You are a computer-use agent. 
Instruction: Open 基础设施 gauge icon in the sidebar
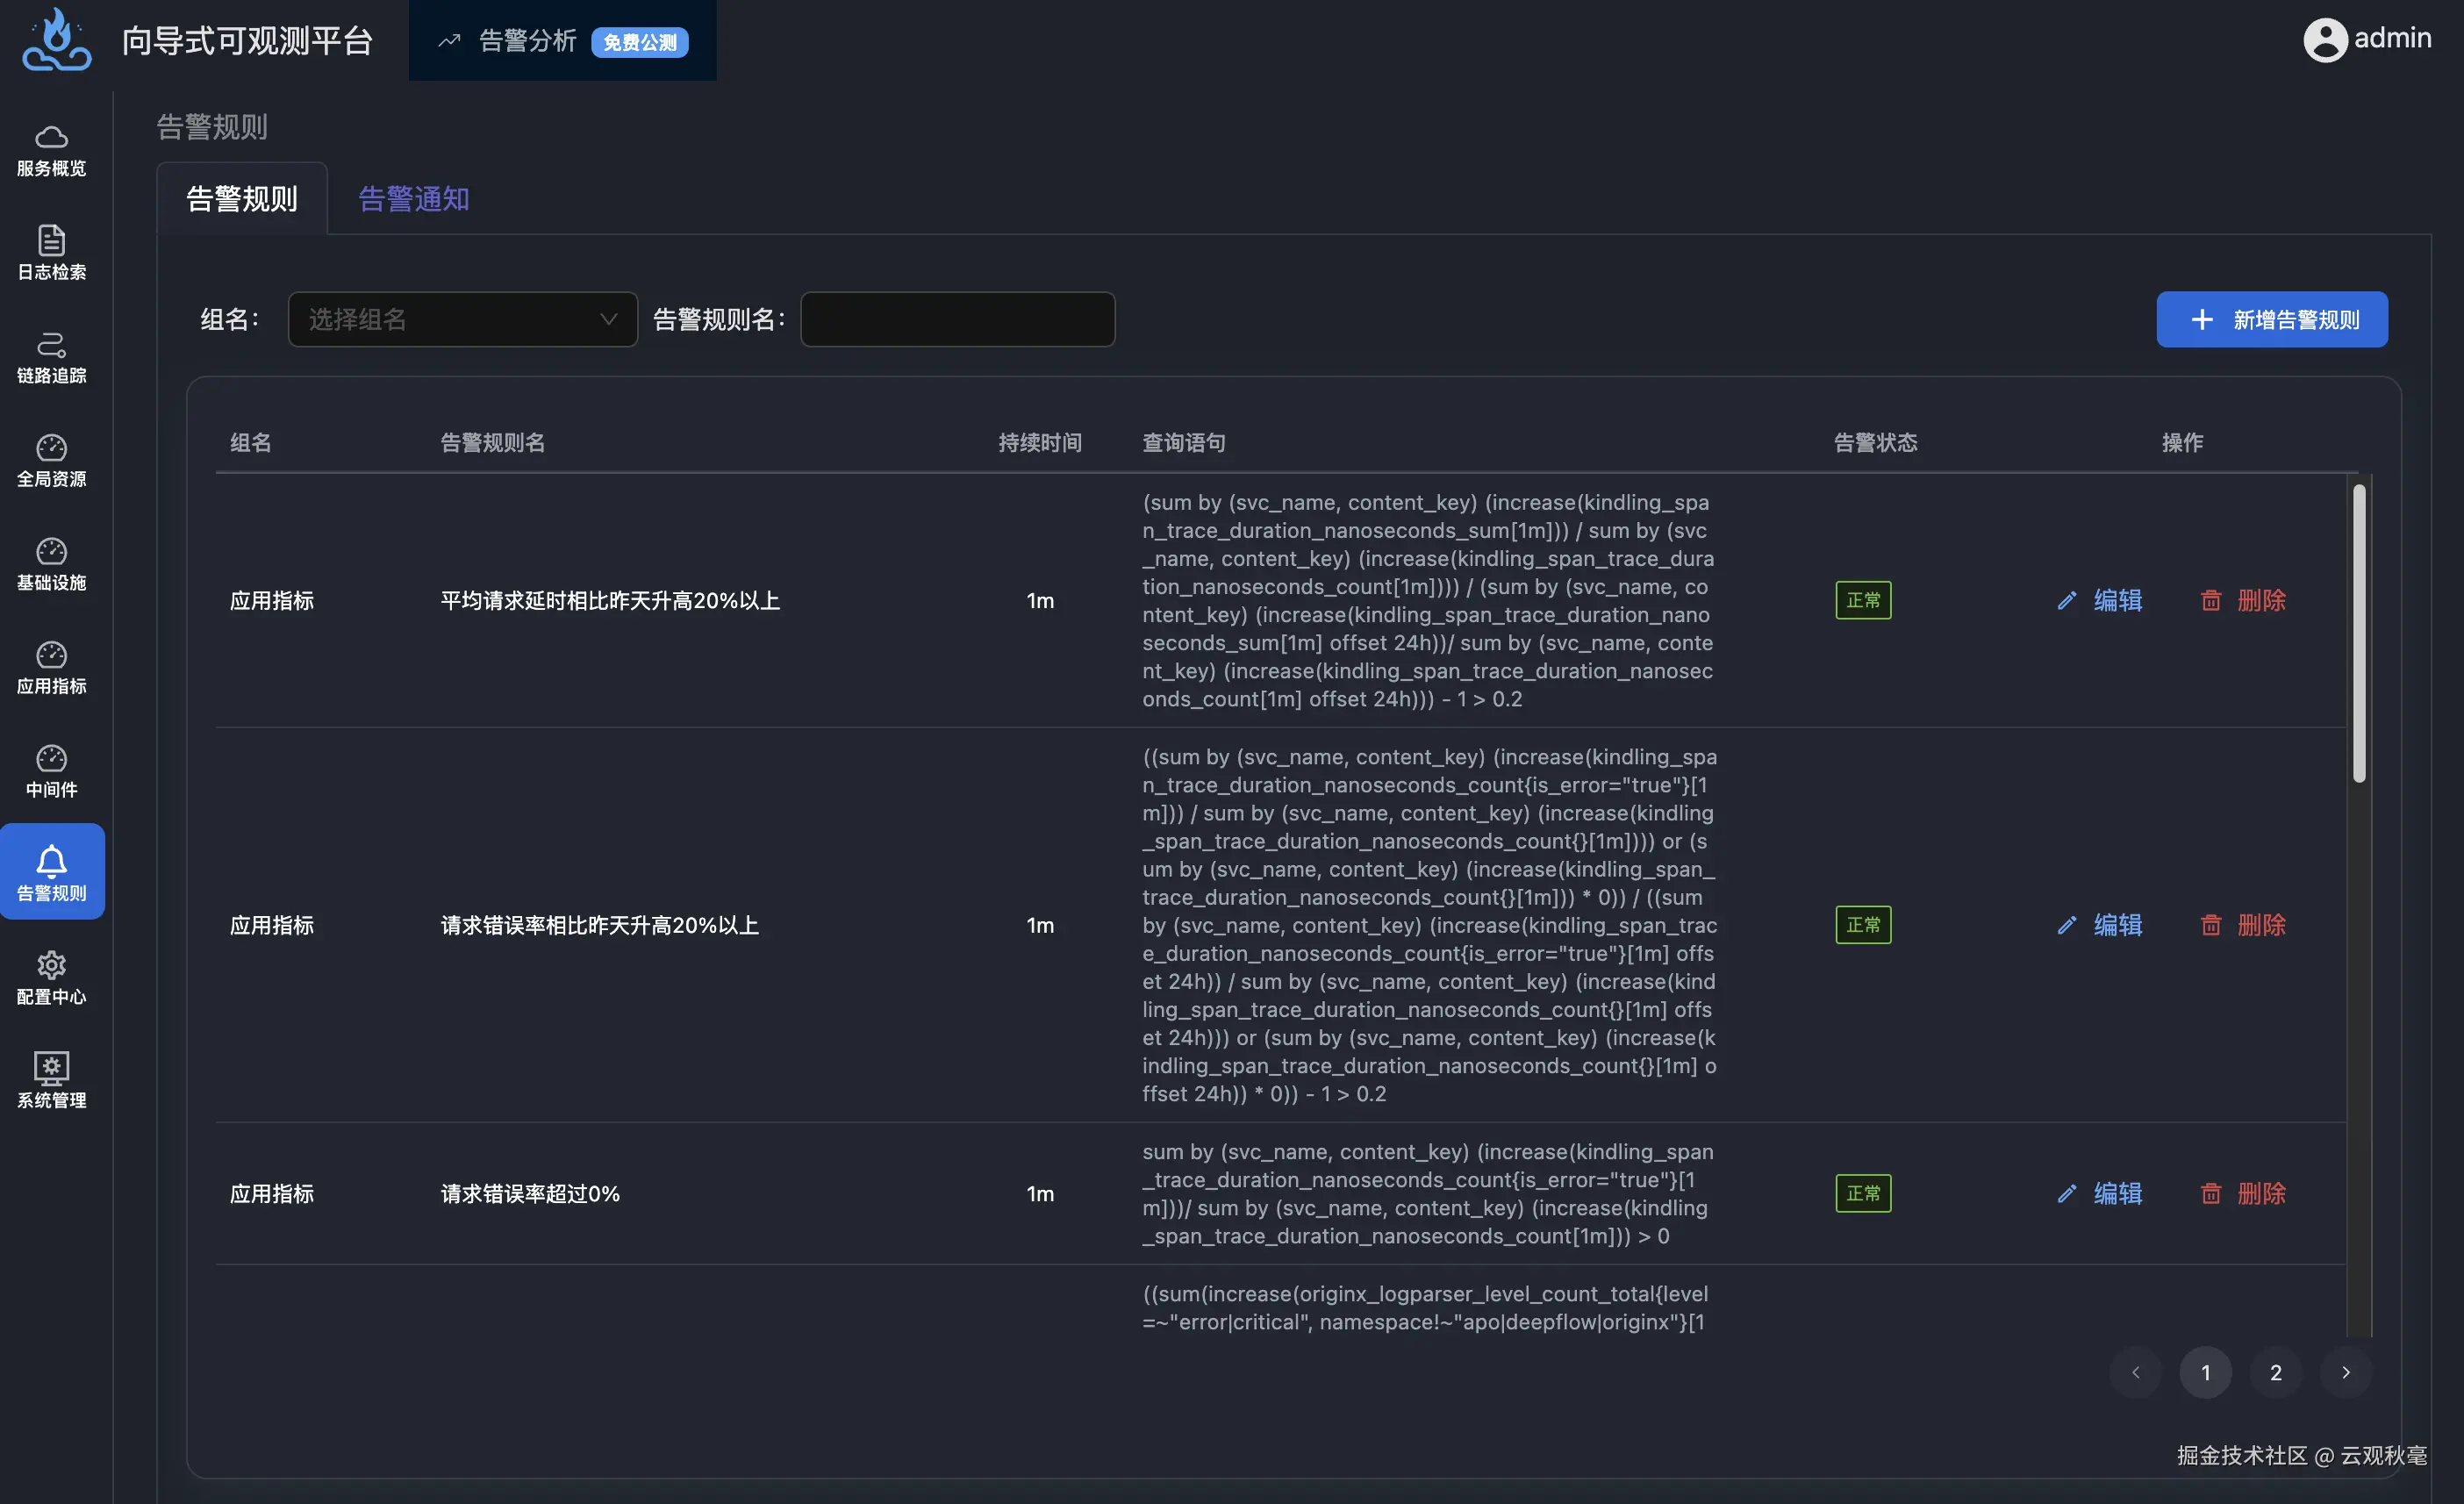(x=51, y=564)
